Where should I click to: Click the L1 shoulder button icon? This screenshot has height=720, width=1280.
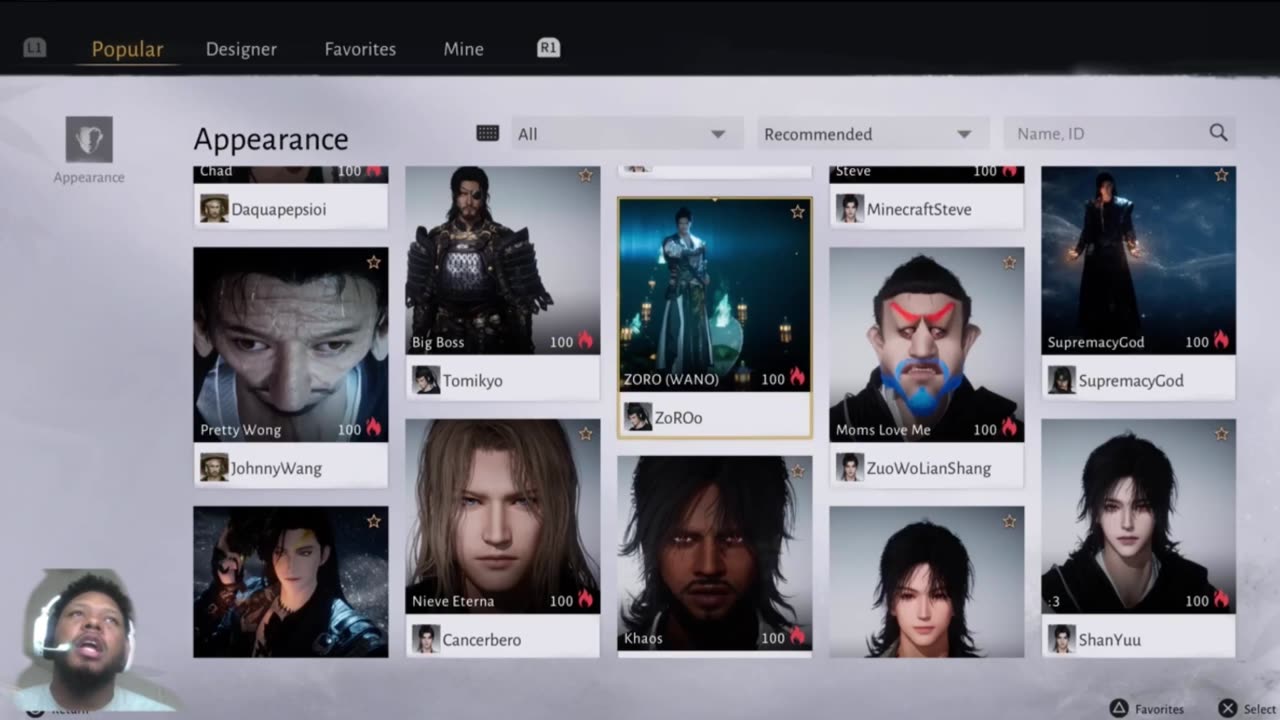pyautogui.click(x=35, y=48)
